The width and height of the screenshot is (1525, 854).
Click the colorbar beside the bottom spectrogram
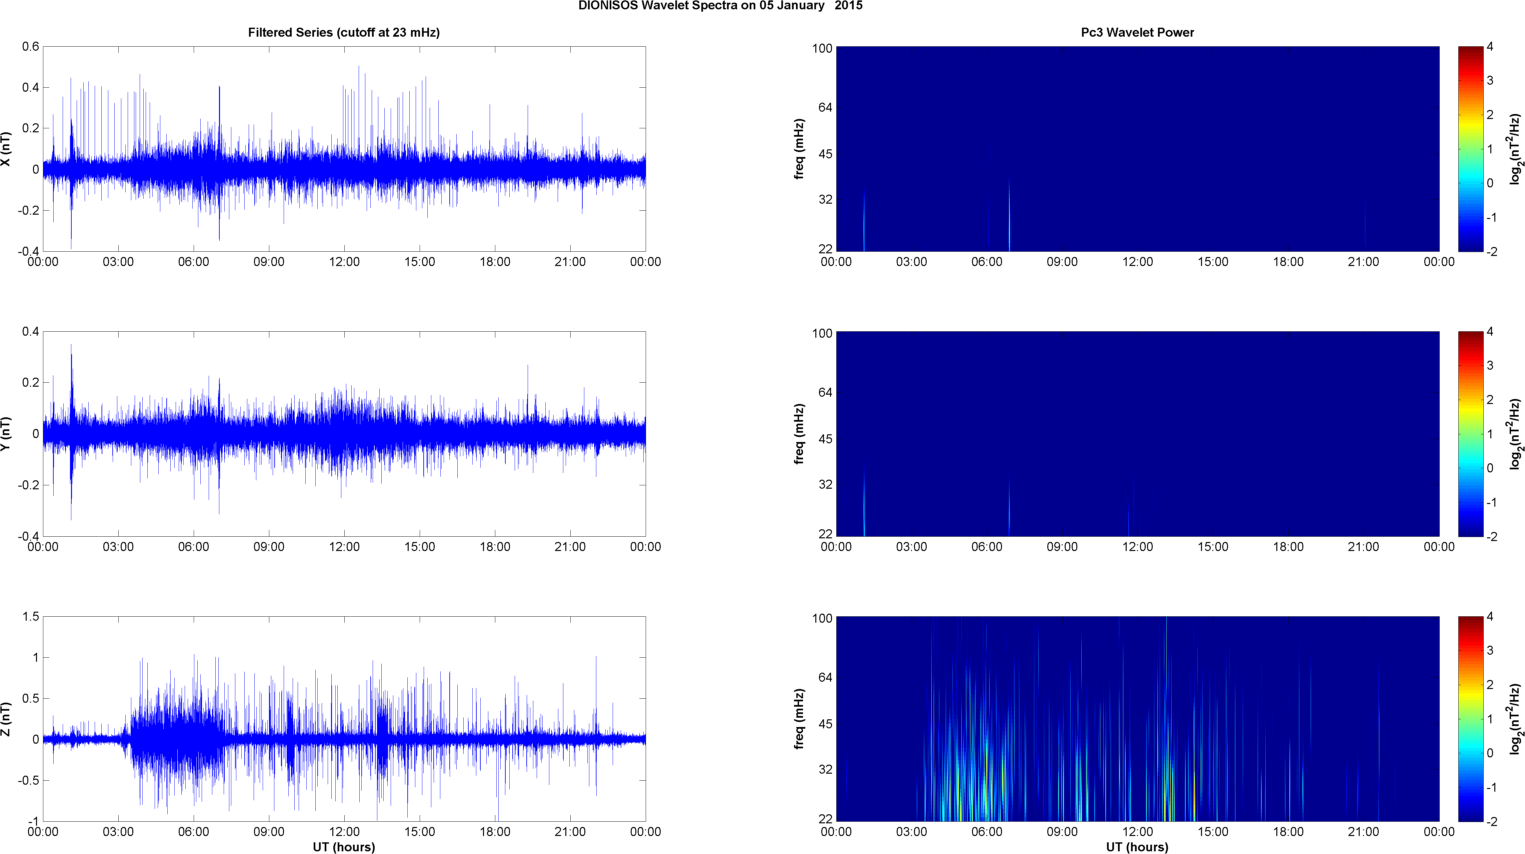coord(1470,719)
